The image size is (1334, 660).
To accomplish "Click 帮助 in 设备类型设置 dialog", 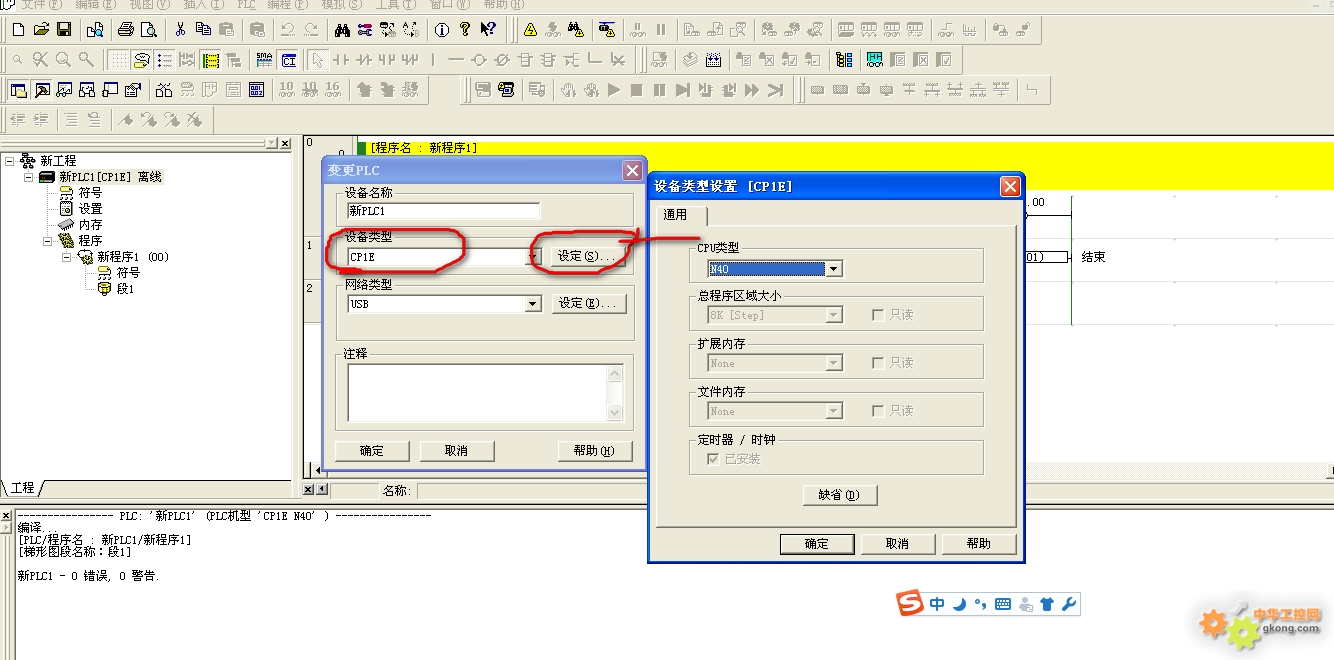I will click(x=979, y=544).
